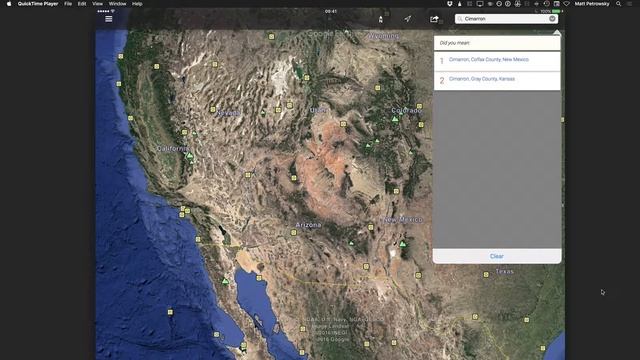Image resolution: width=640 pixels, height=360 pixels.
Task: Click the Arizona state label on map
Action: click(x=308, y=225)
